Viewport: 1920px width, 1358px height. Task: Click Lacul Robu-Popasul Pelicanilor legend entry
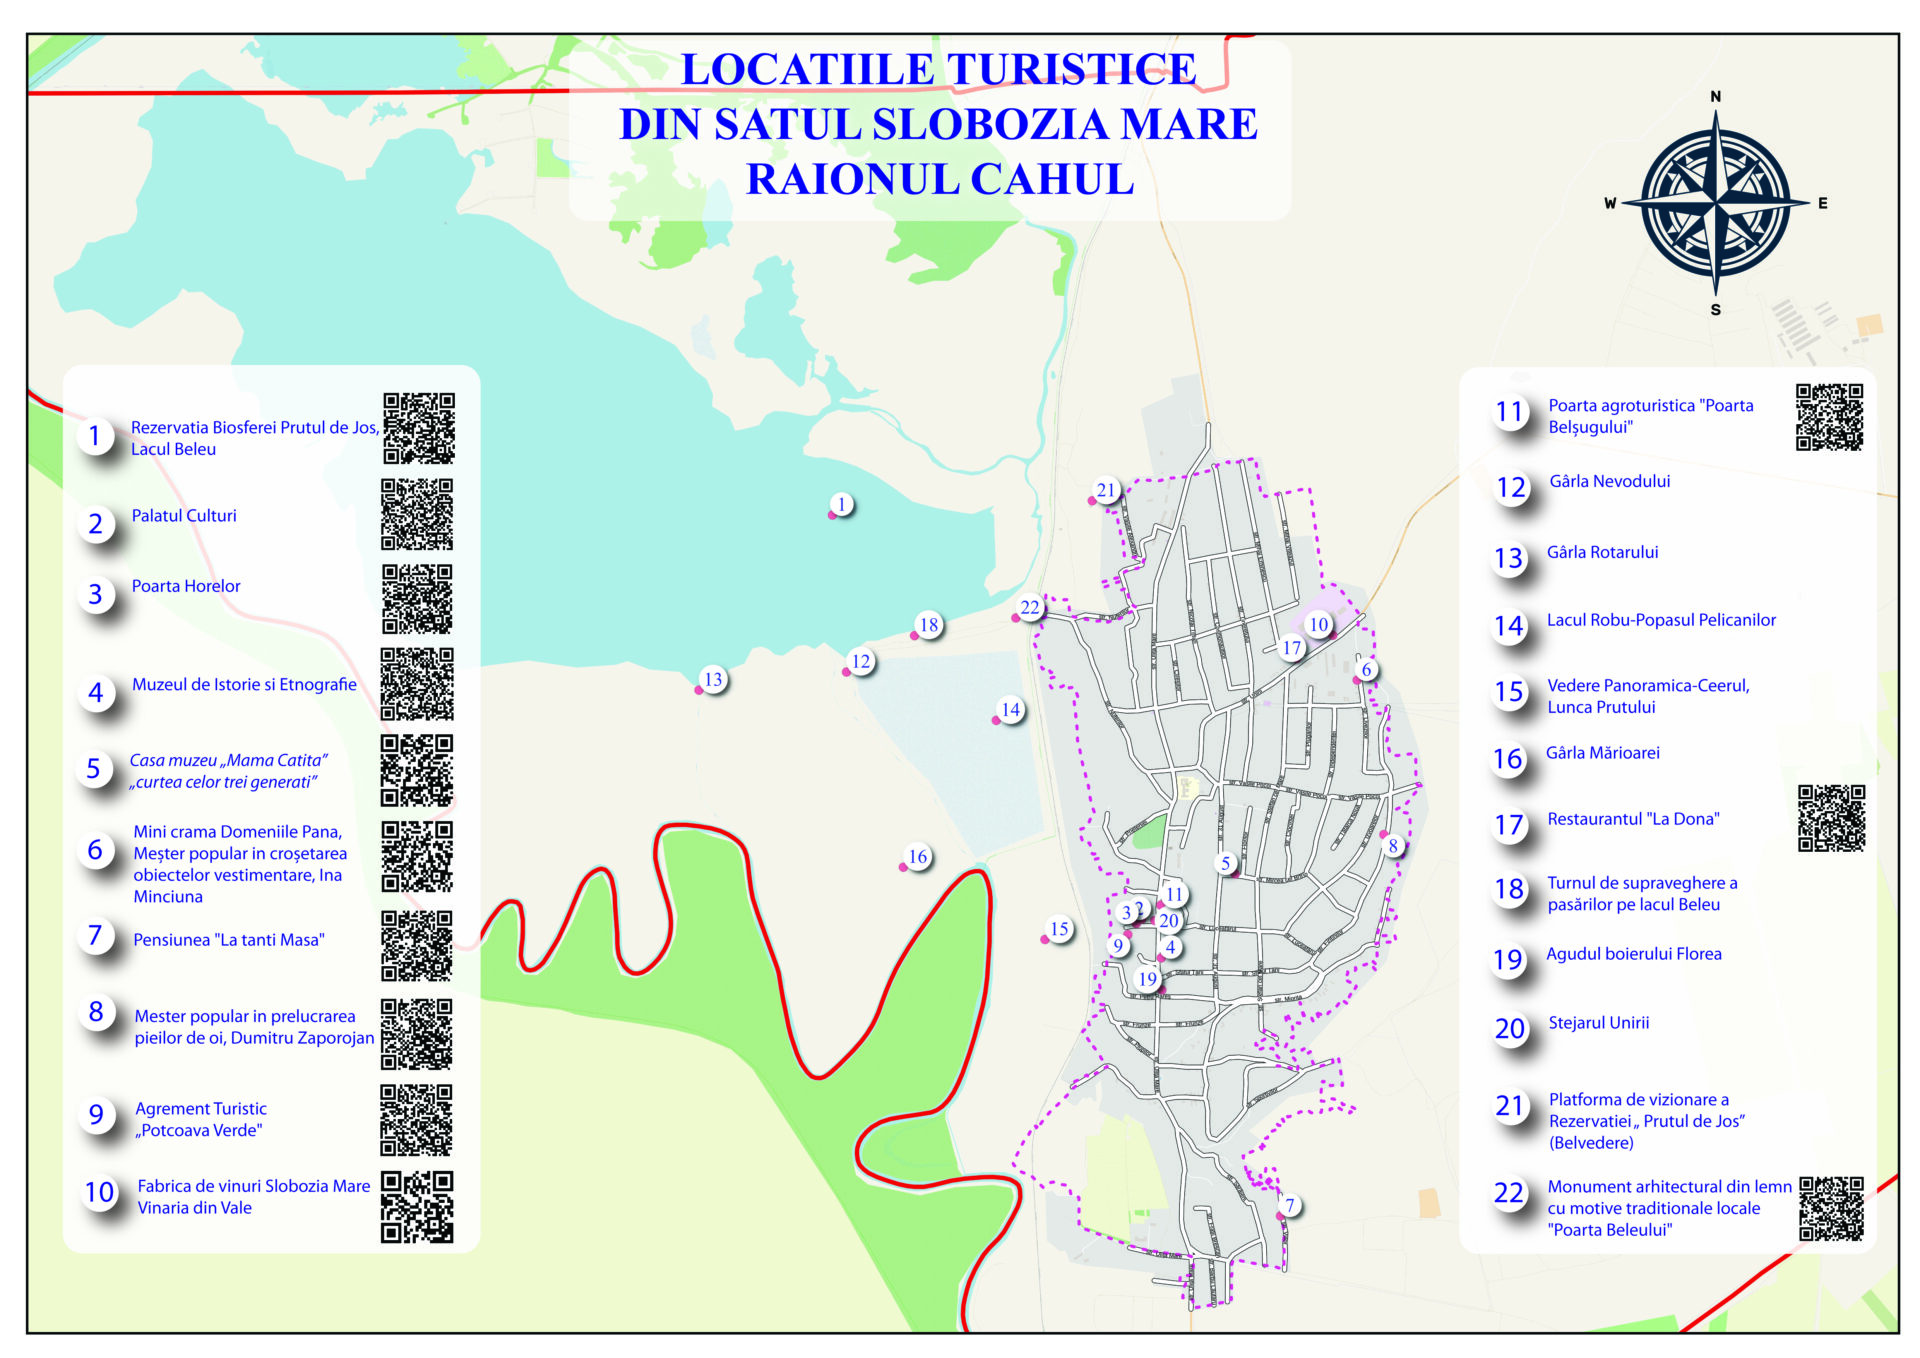(x=1661, y=620)
